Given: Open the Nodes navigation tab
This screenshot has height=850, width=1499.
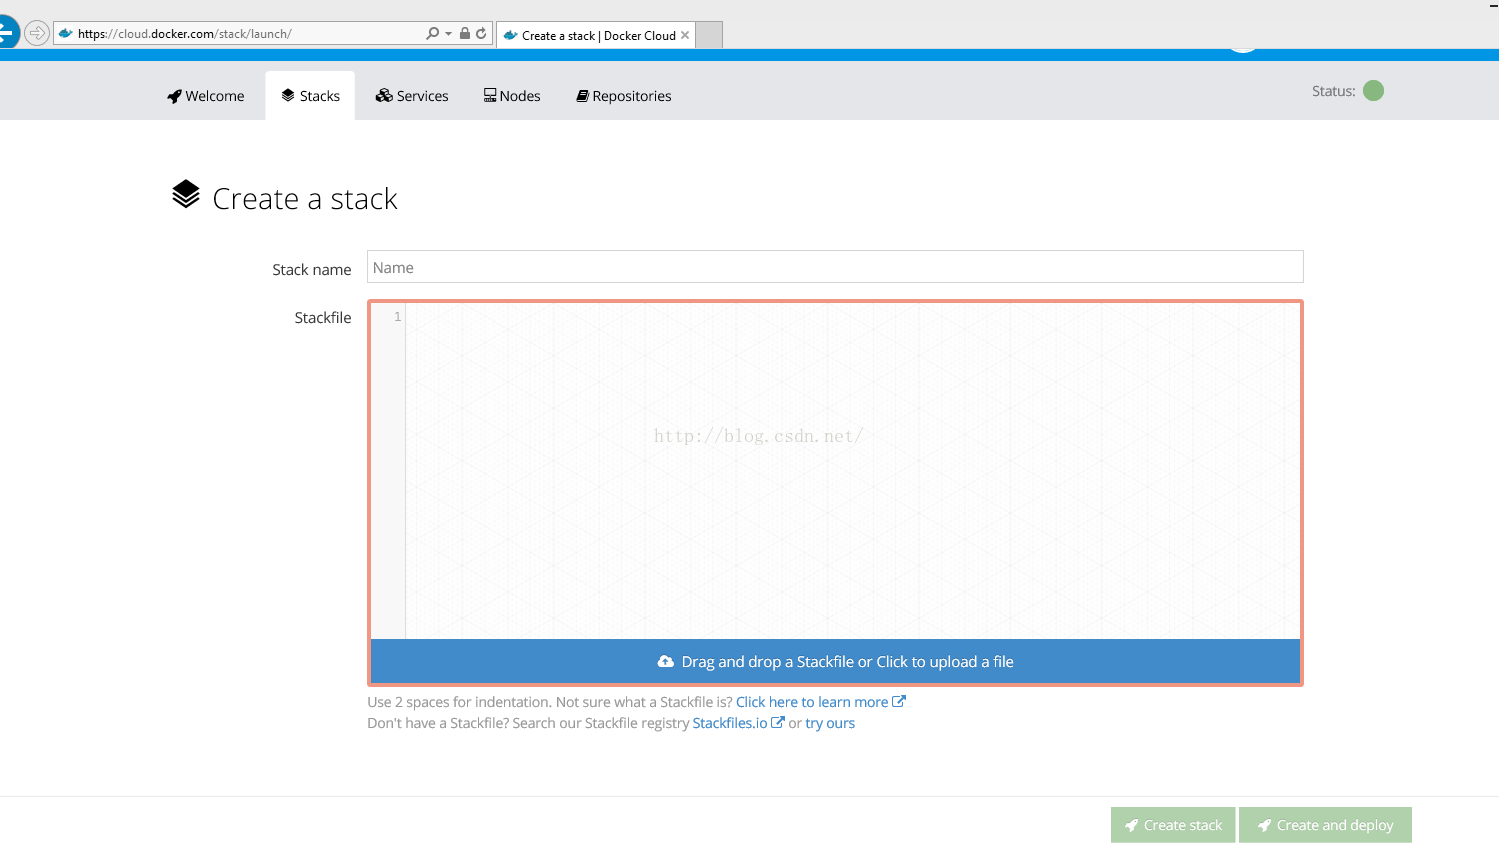Looking at the screenshot, I should click(512, 96).
